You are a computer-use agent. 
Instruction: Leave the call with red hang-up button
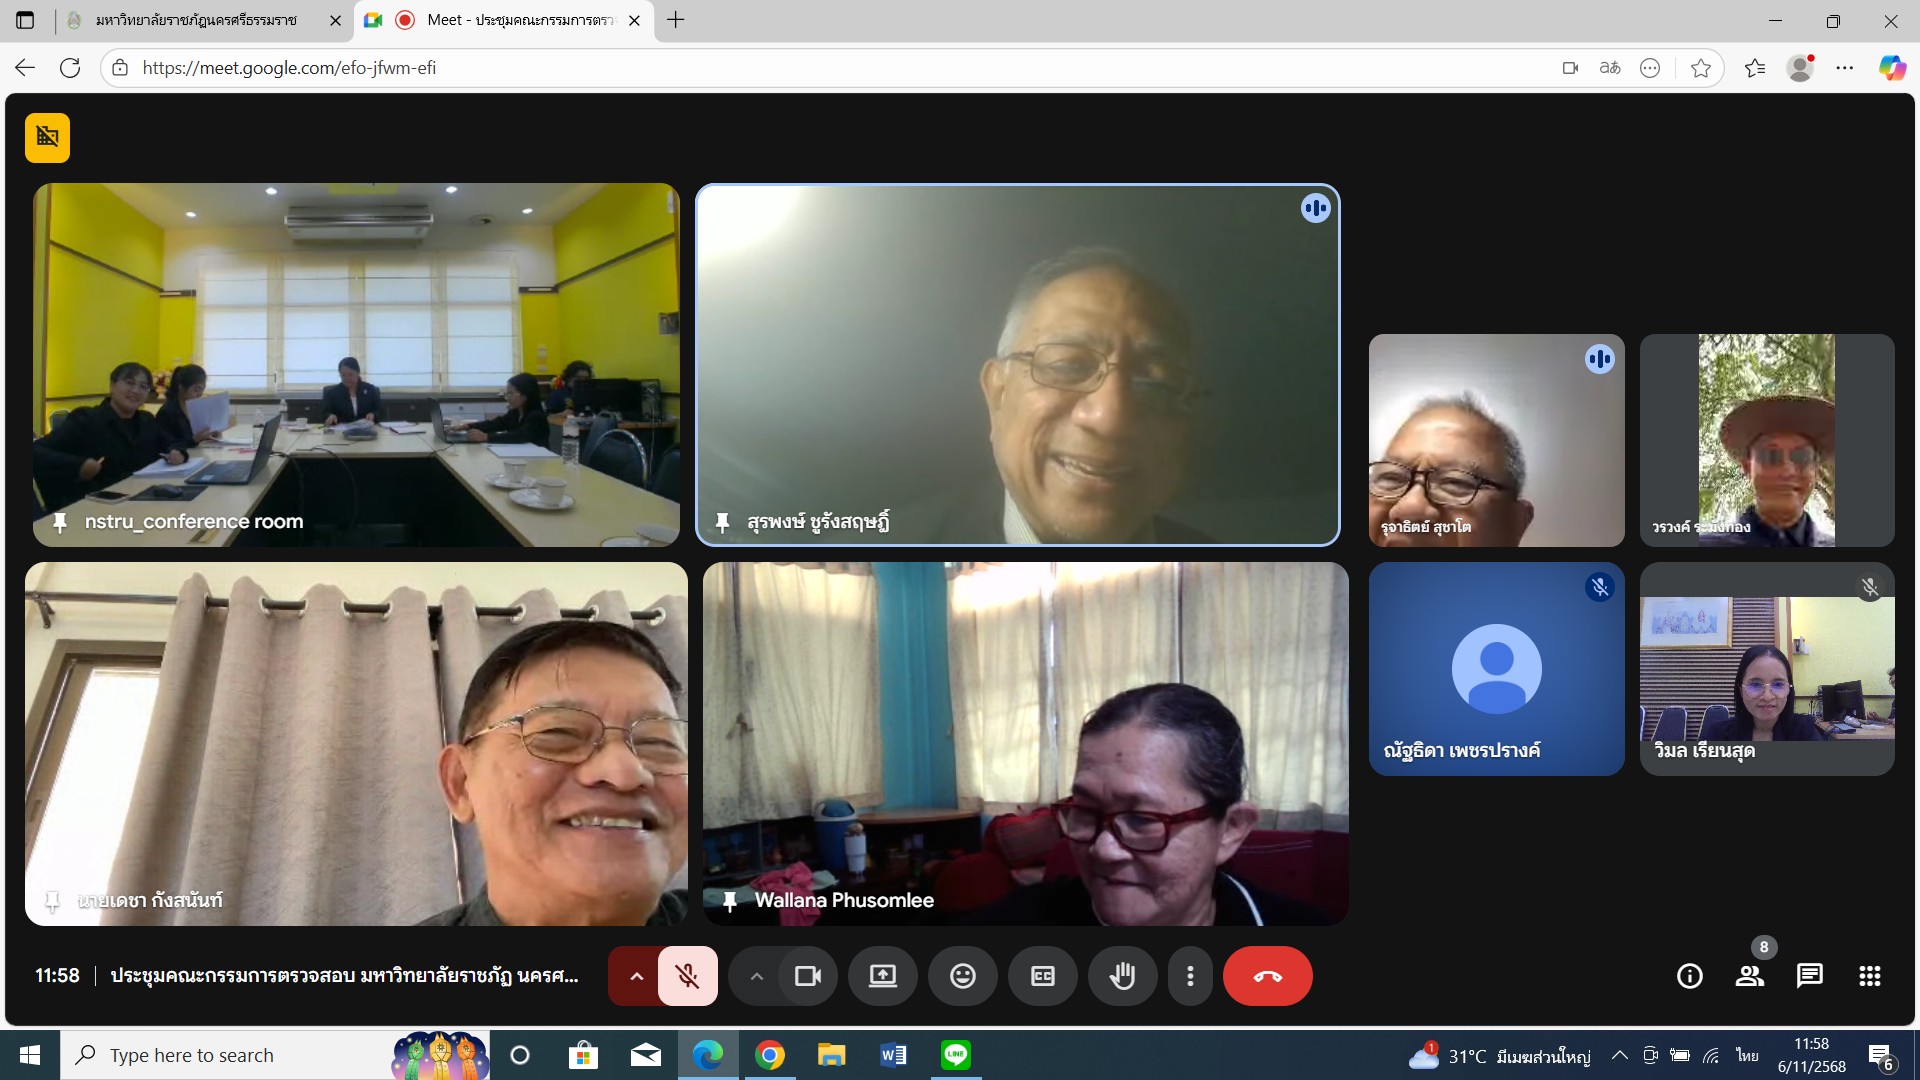[x=1267, y=976]
